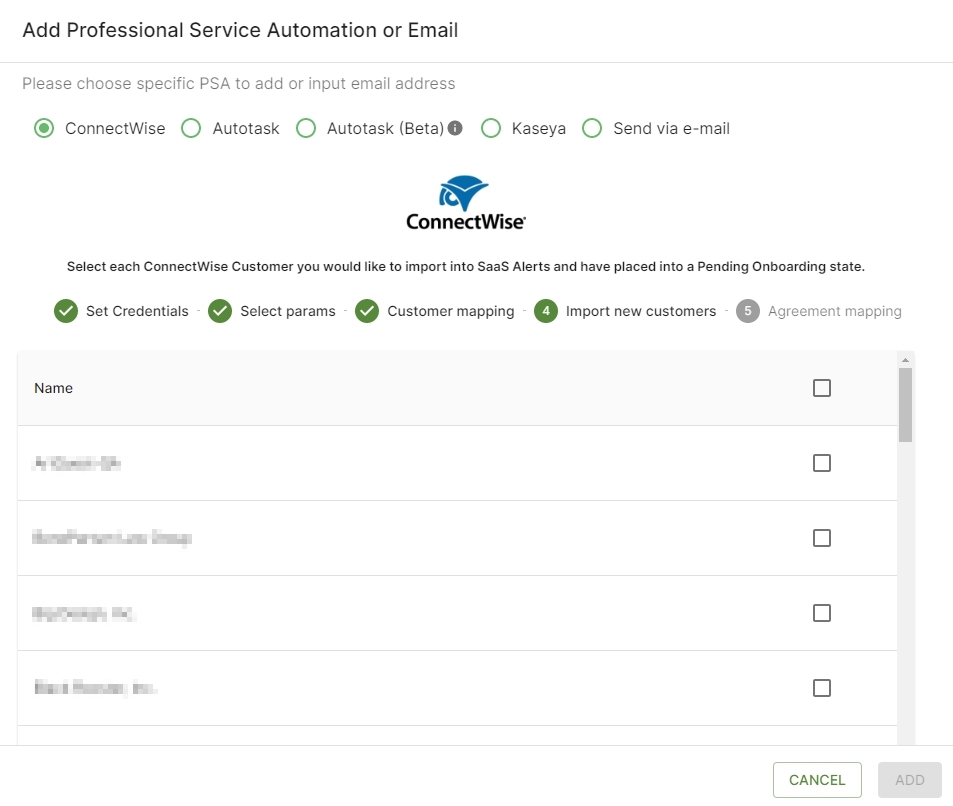The height and width of the screenshot is (806, 953).
Task: Check the third customer row checkbox
Action: click(822, 613)
